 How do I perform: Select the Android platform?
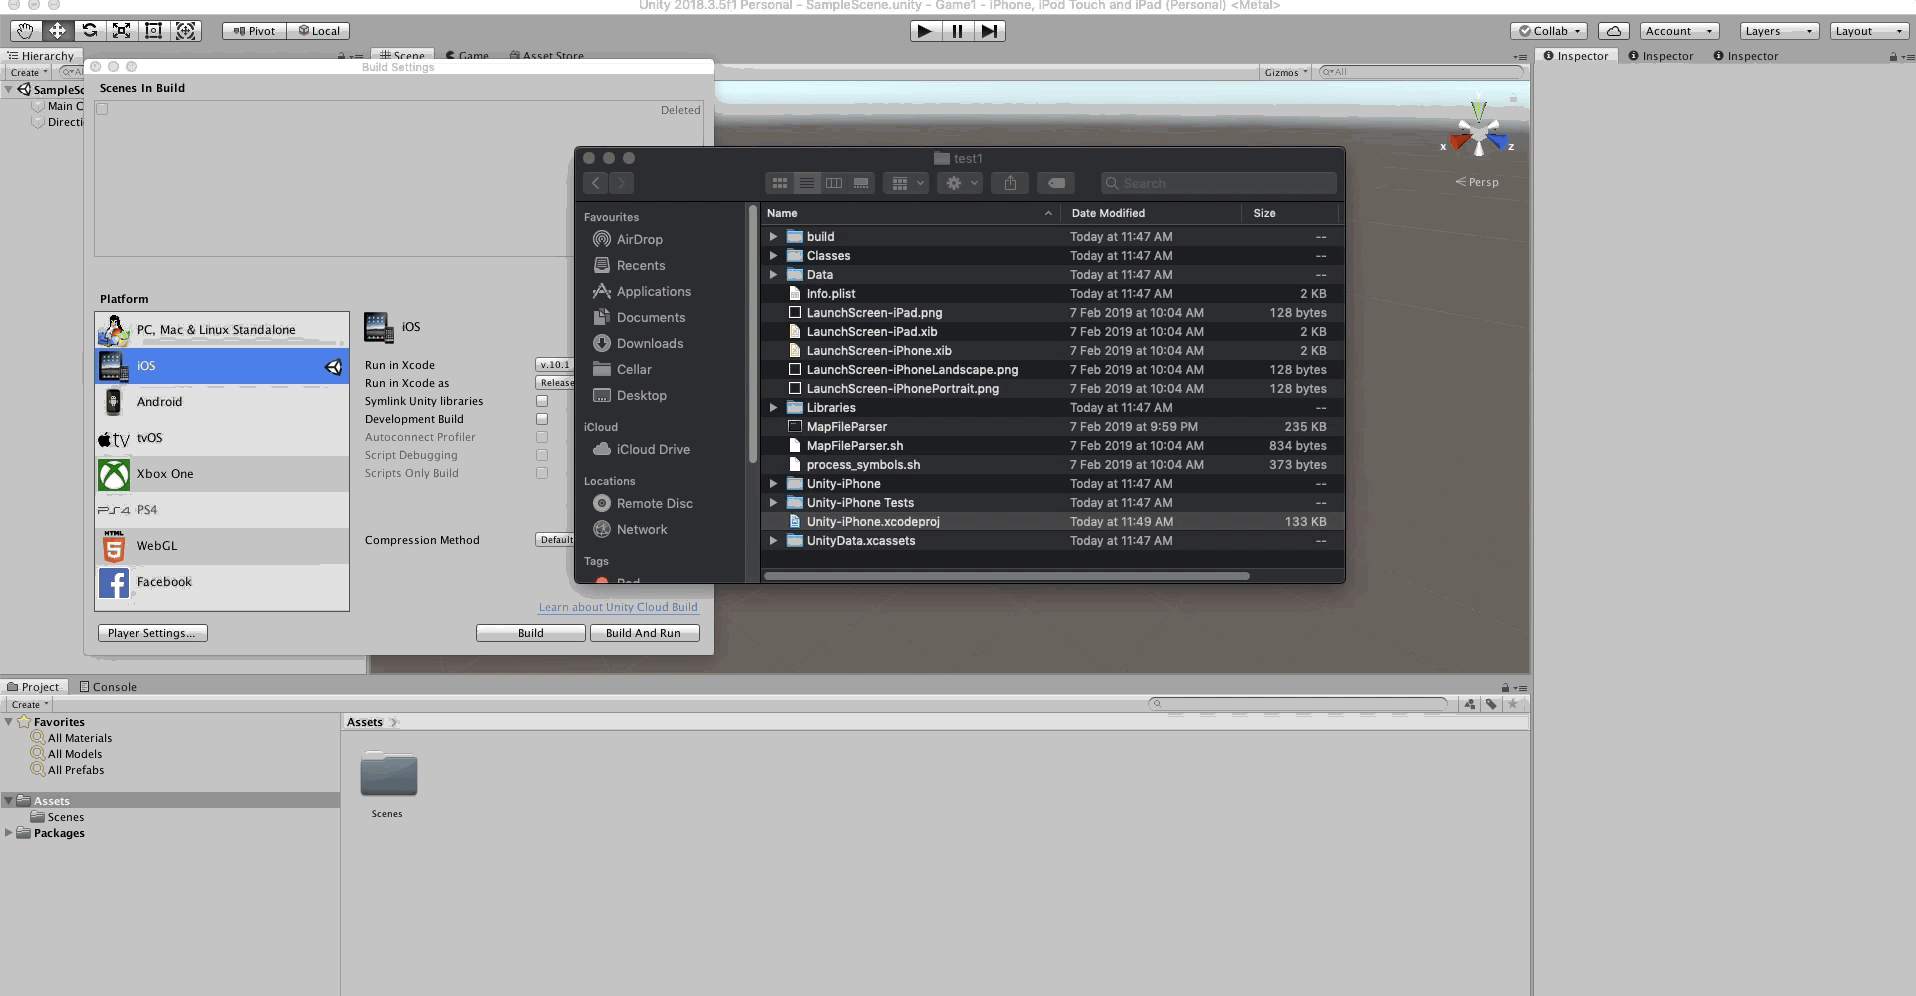(x=222, y=402)
